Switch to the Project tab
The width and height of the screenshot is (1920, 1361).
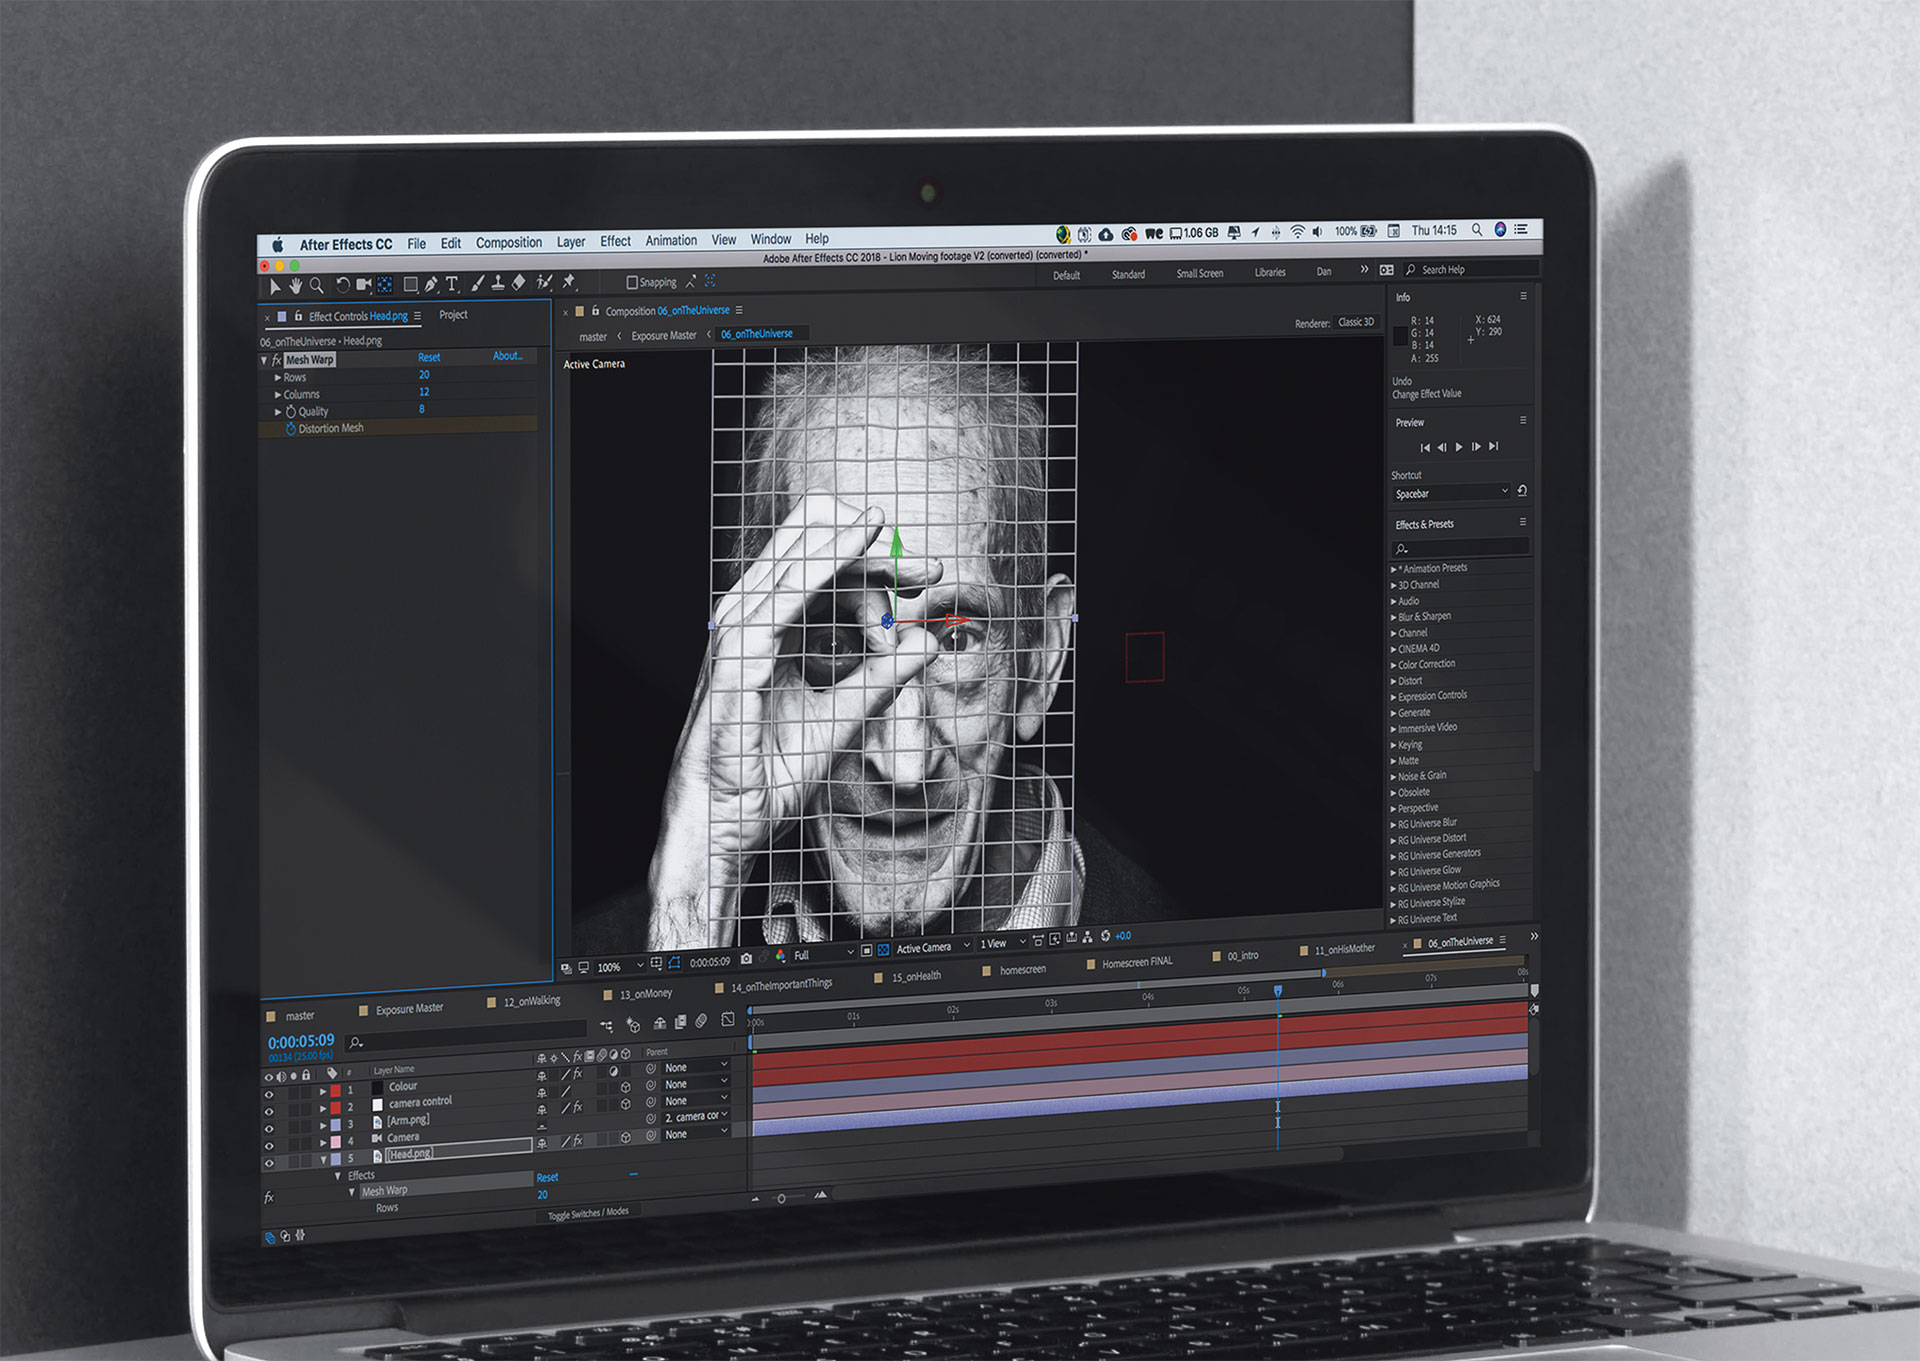[453, 315]
